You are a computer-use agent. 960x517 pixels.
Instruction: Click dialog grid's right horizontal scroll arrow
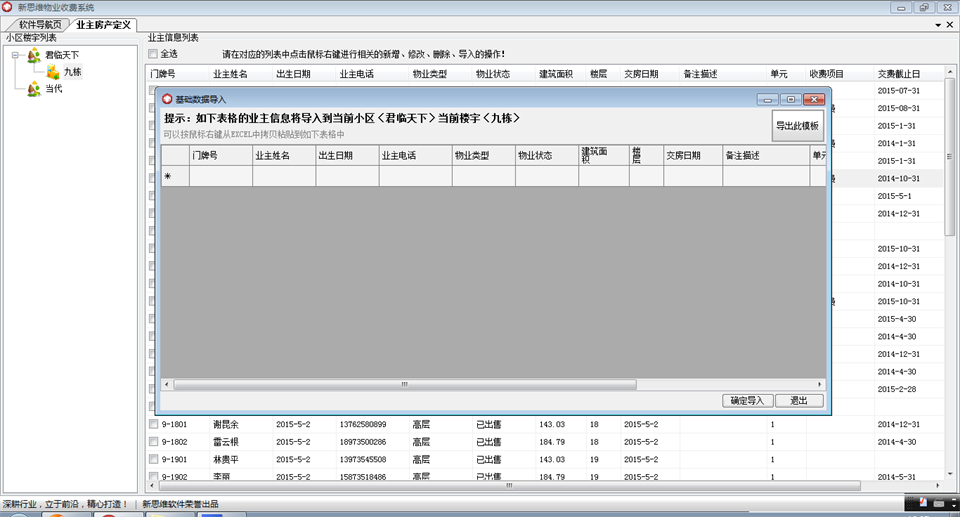coord(820,384)
